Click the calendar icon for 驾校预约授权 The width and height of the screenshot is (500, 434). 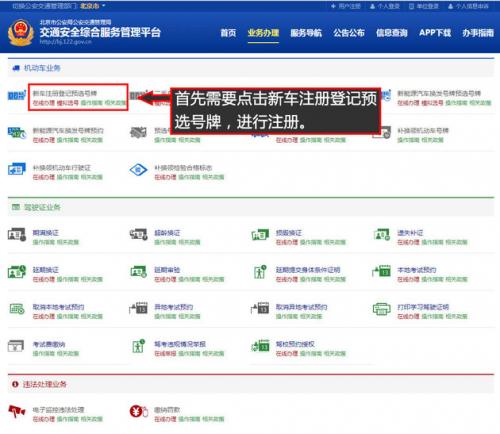(x=260, y=346)
